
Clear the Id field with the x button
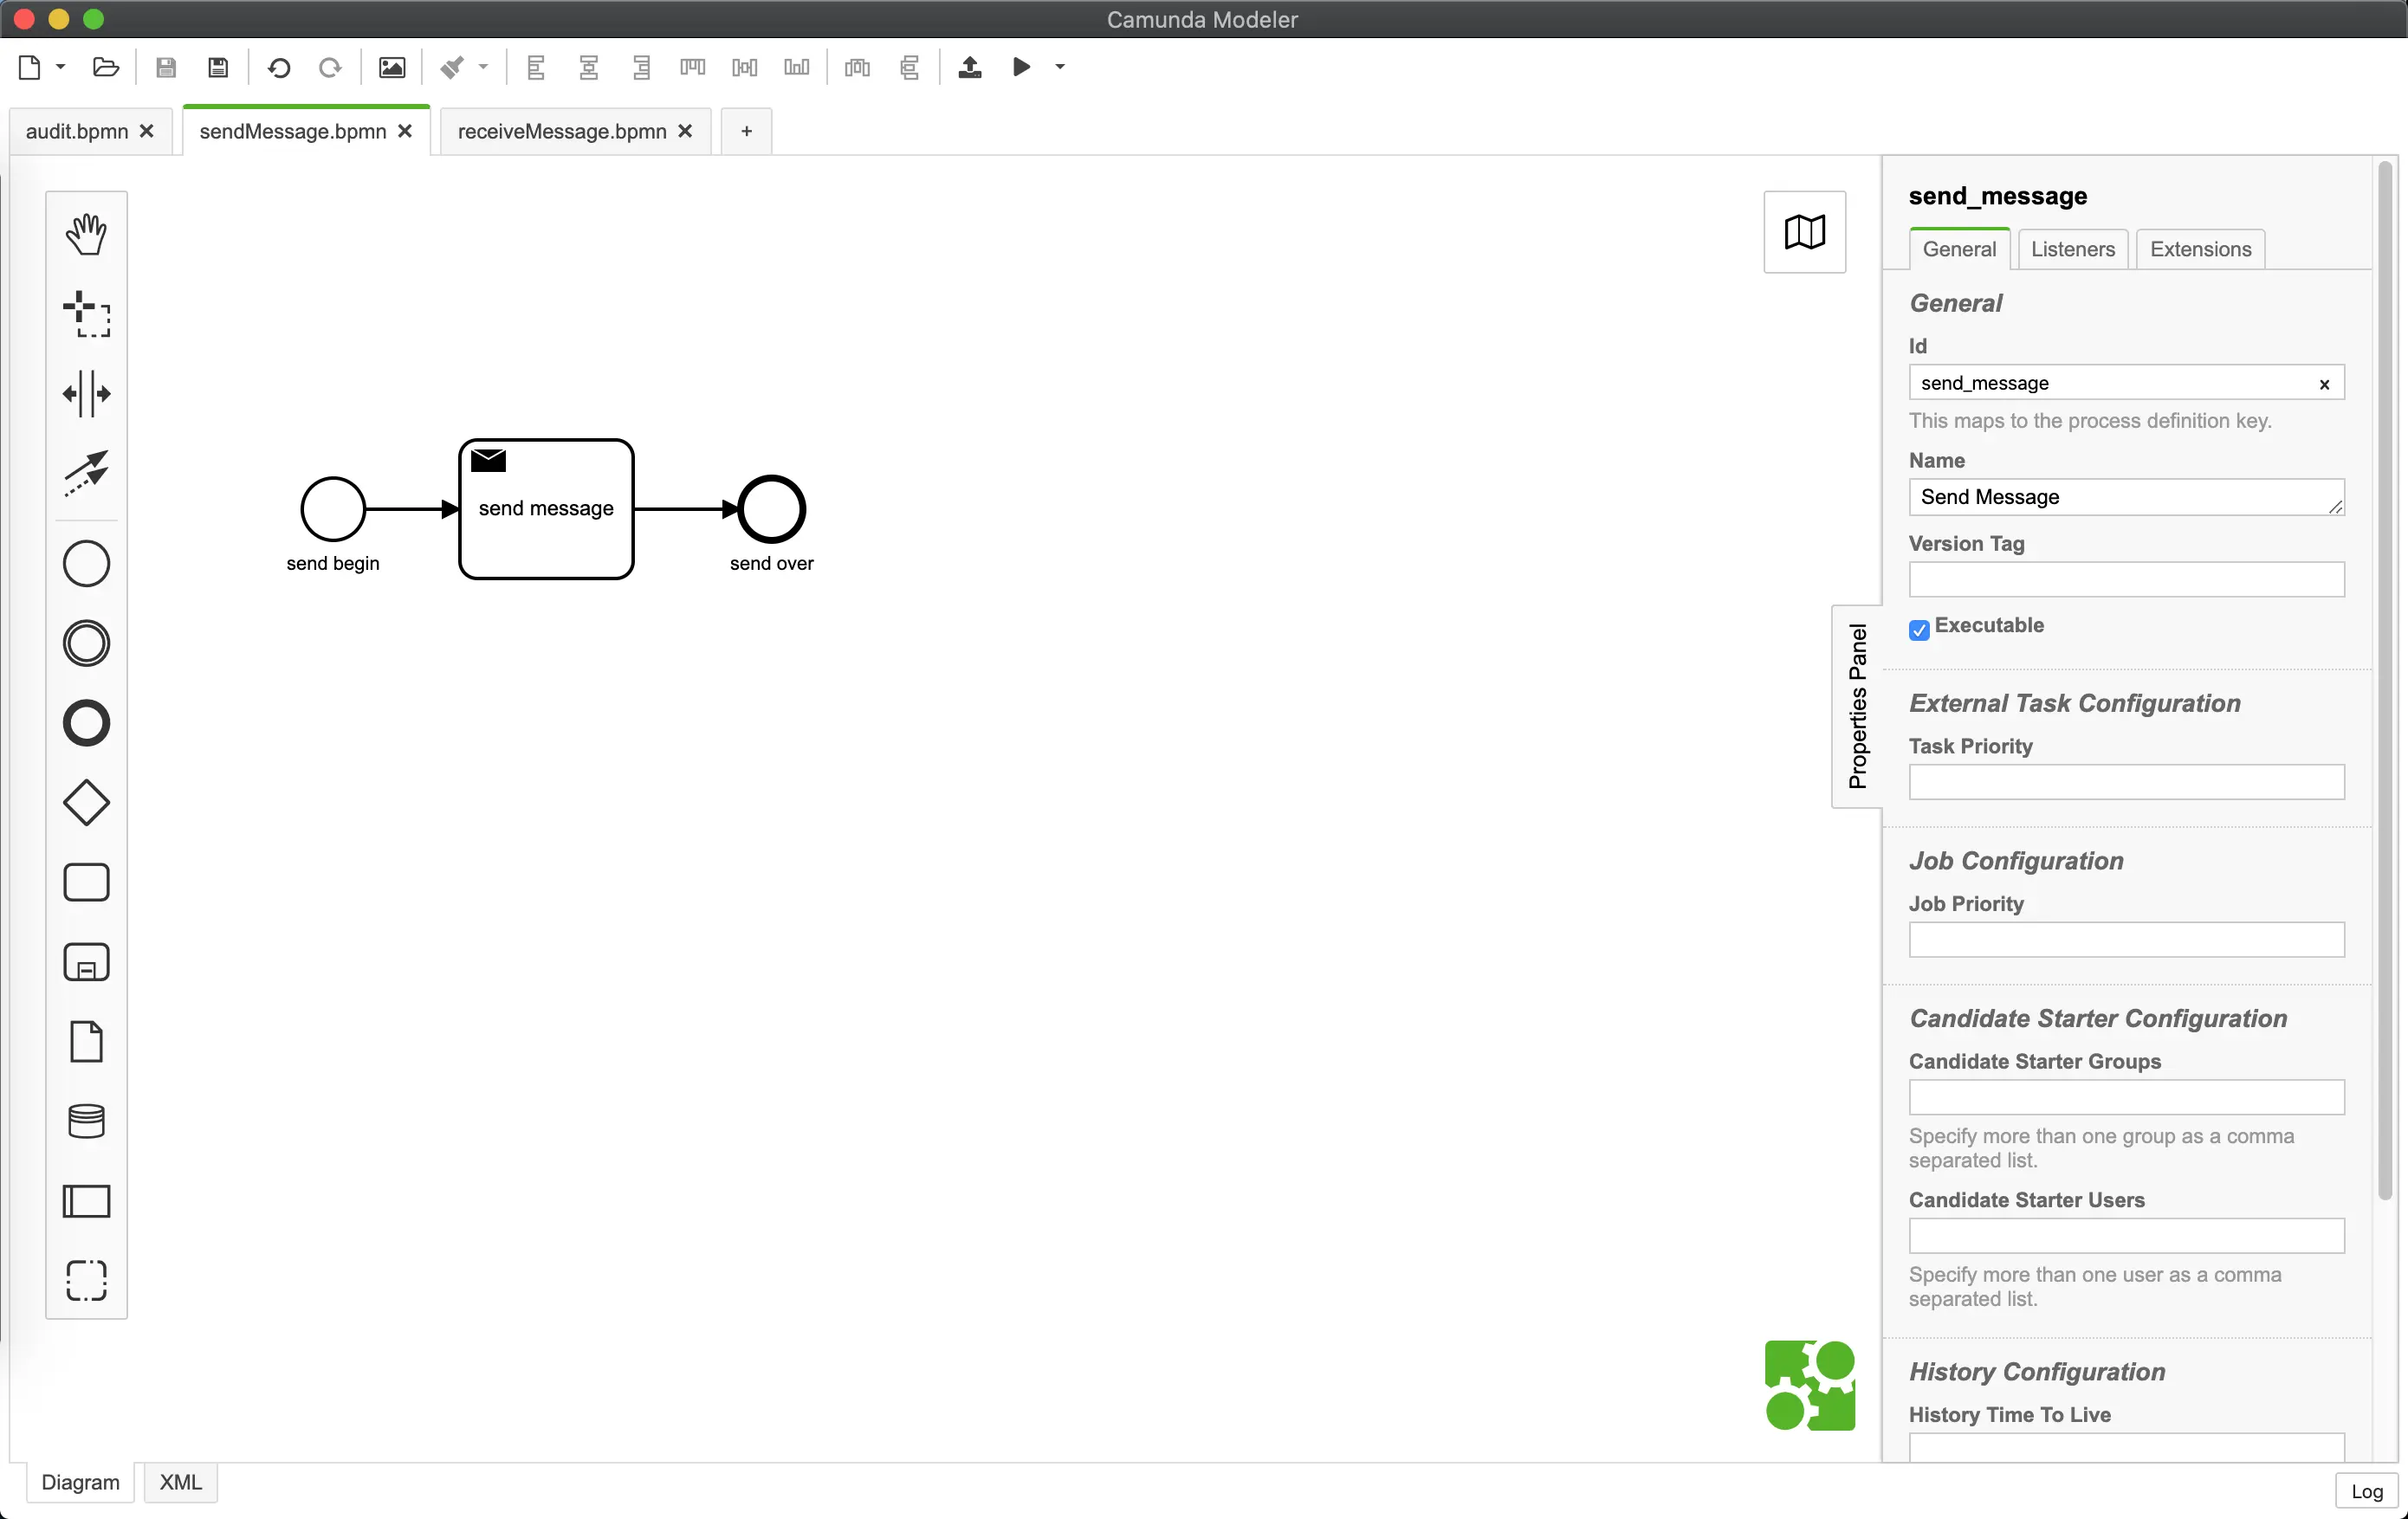click(2325, 383)
